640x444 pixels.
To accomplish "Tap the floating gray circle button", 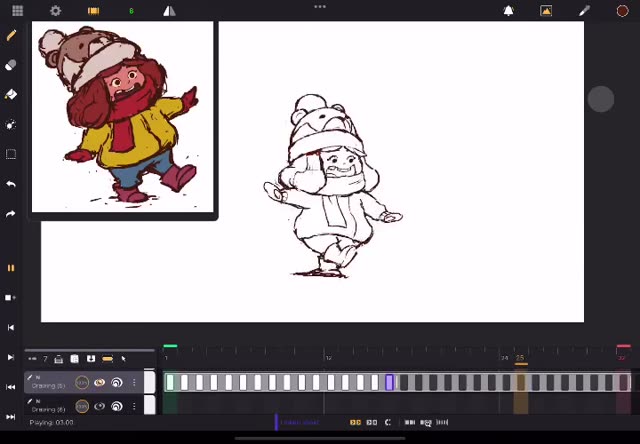I will [601, 99].
